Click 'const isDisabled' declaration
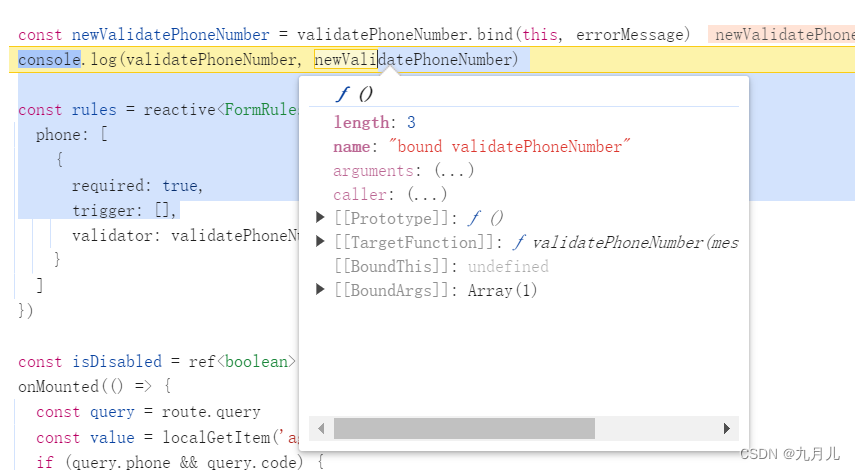This screenshot has height=470, width=855. [x=90, y=361]
